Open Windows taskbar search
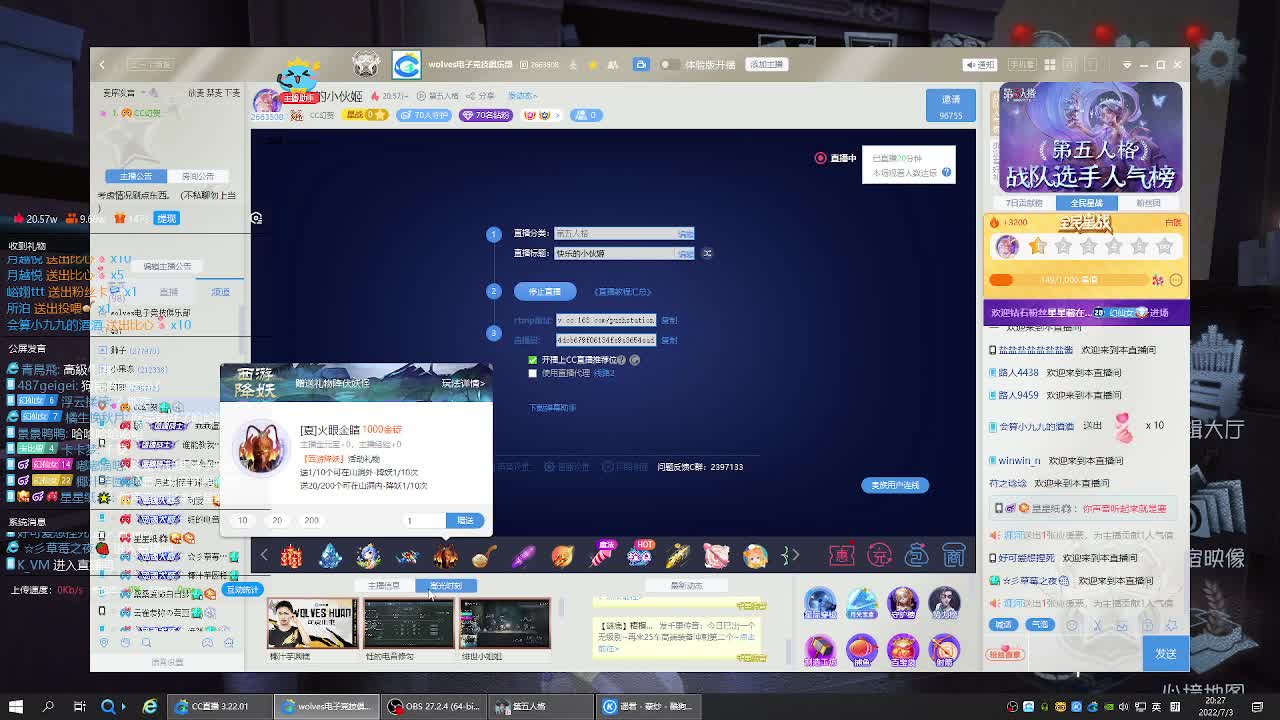The height and width of the screenshot is (720, 1280). pyautogui.click(x=47, y=706)
